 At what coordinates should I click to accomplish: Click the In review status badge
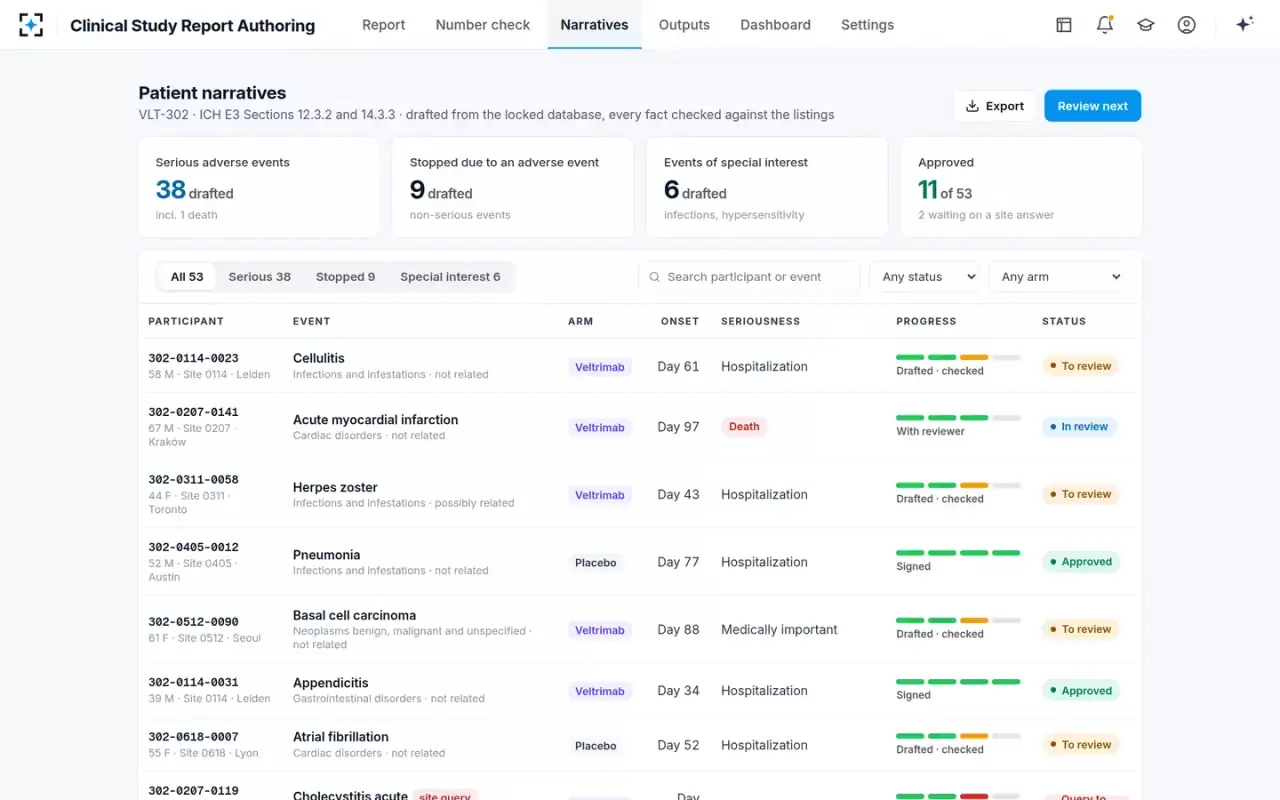click(x=1079, y=427)
